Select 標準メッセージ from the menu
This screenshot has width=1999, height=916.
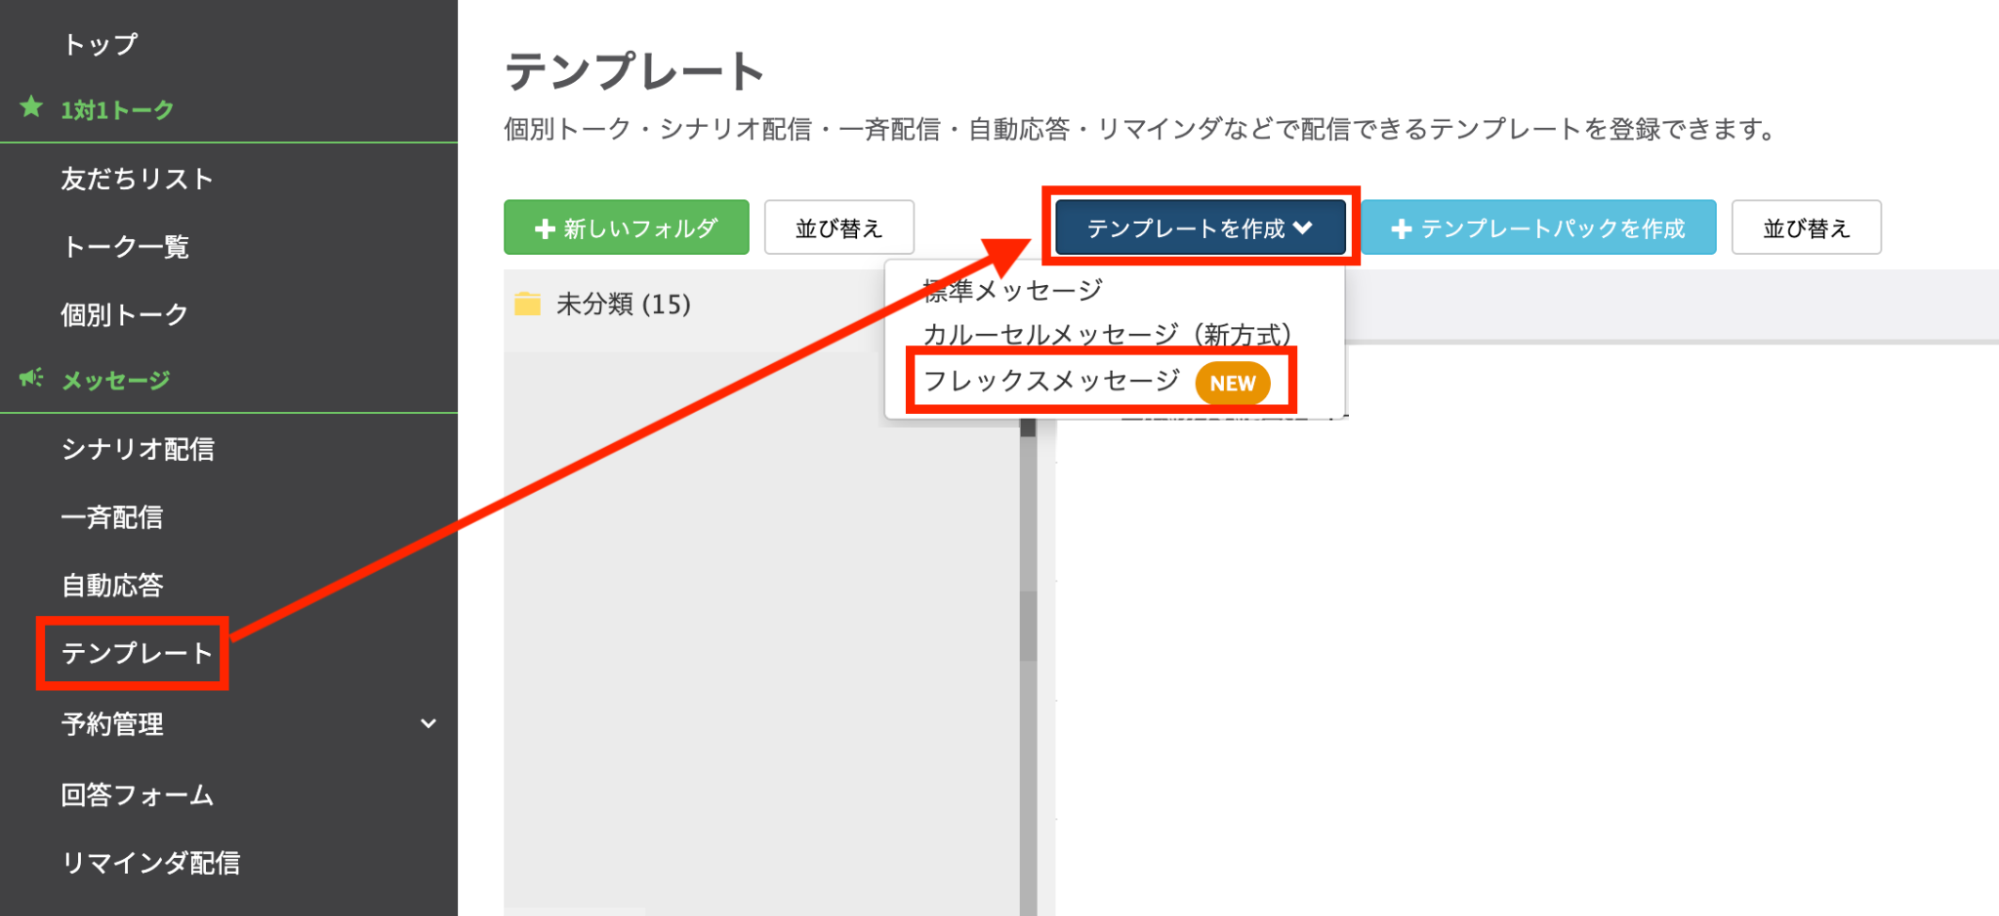tap(1012, 291)
